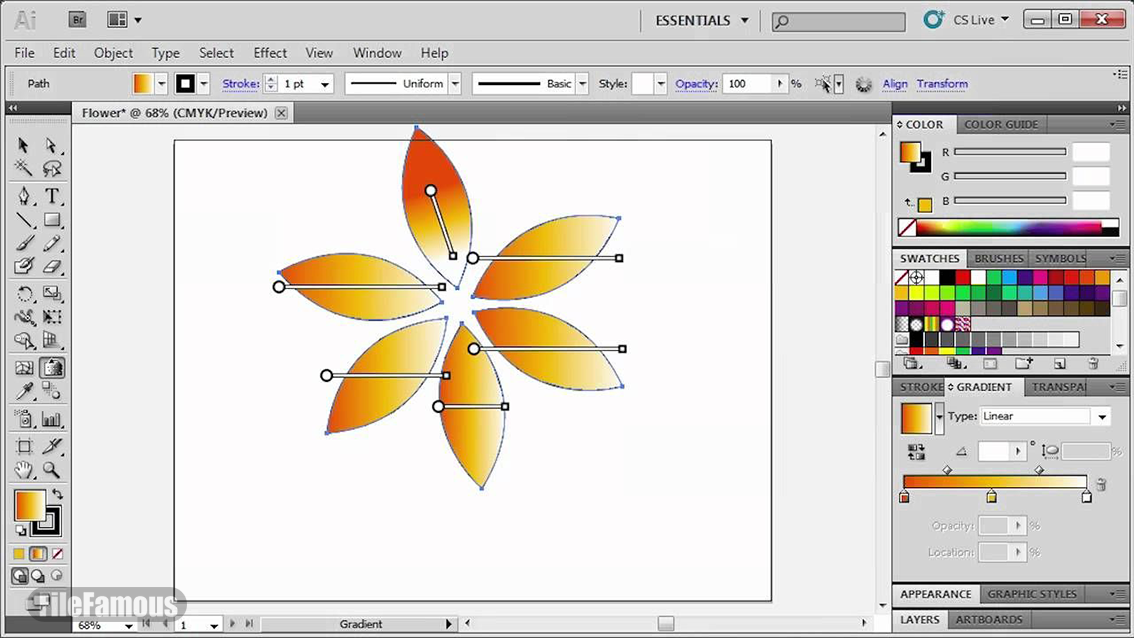Select the Direct Selection tool

[x=51, y=145]
